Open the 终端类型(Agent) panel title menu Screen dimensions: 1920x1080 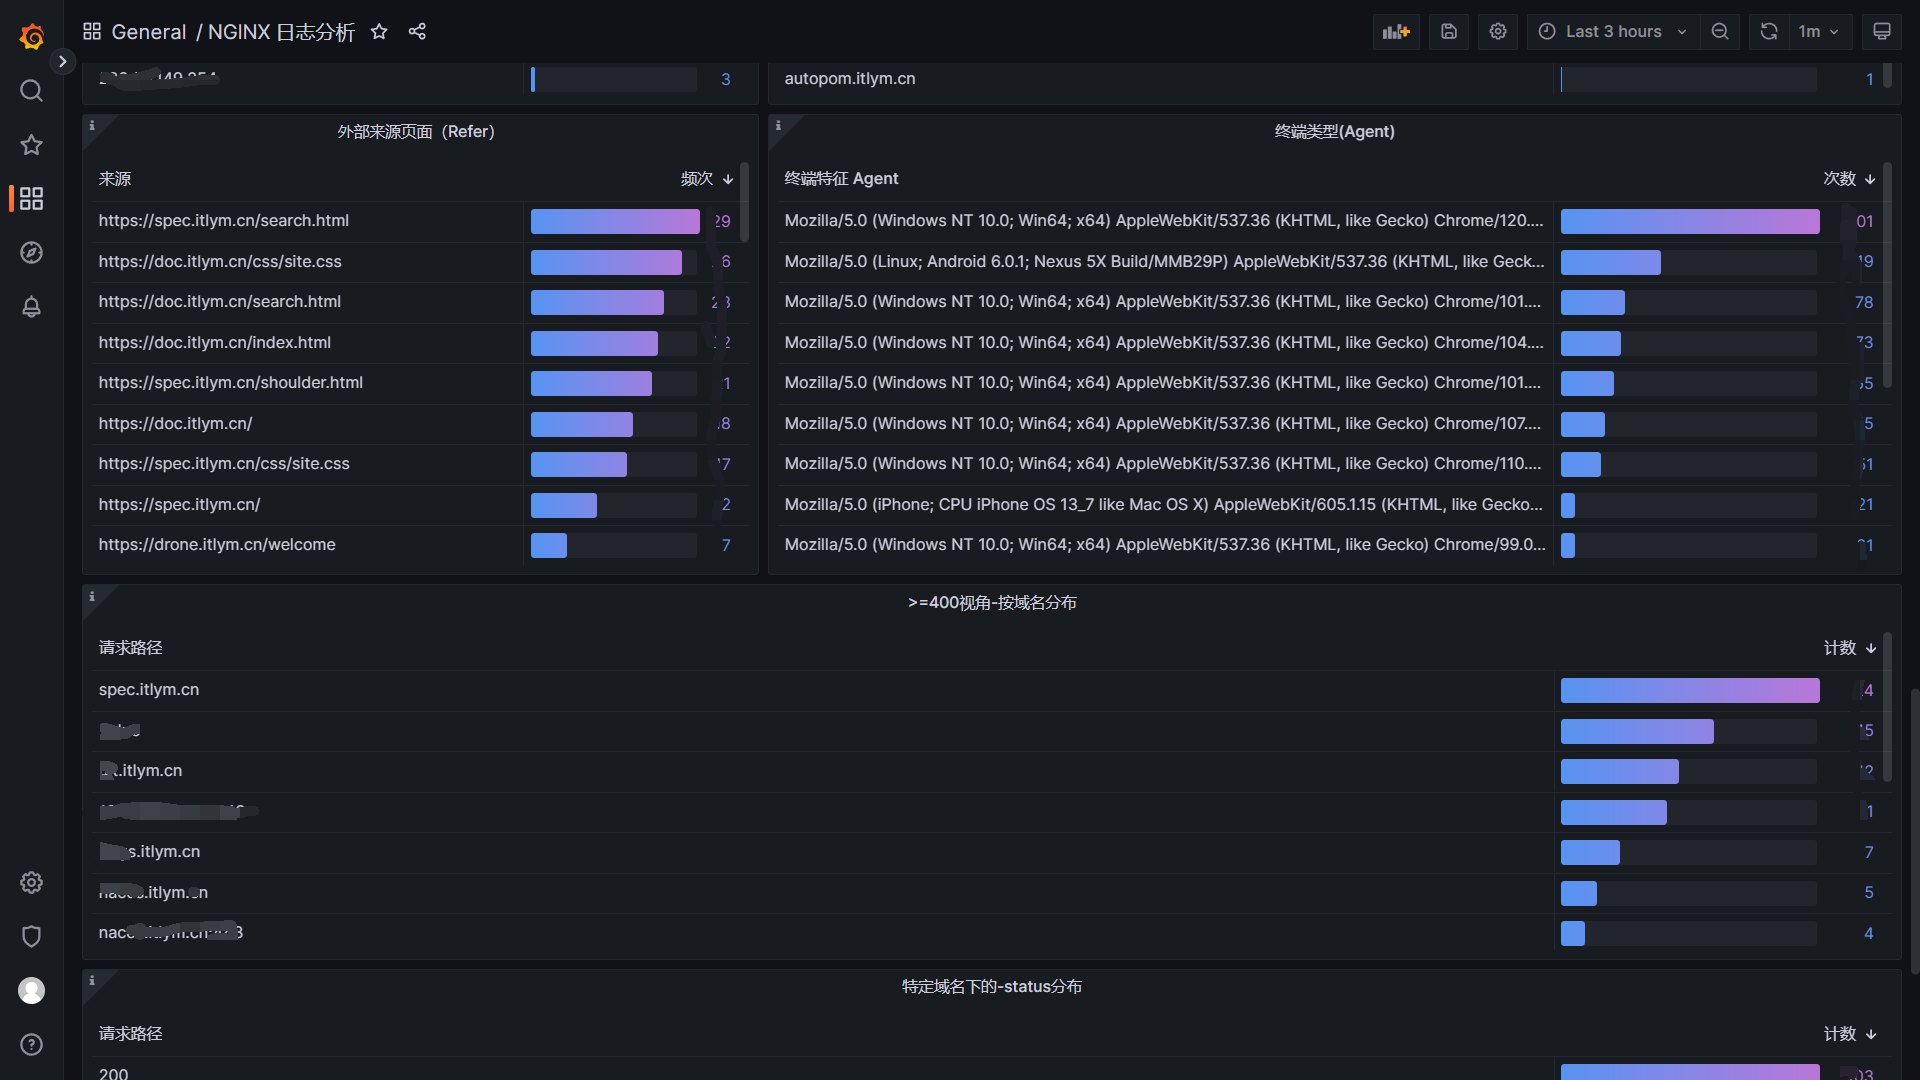(1334, 132)
